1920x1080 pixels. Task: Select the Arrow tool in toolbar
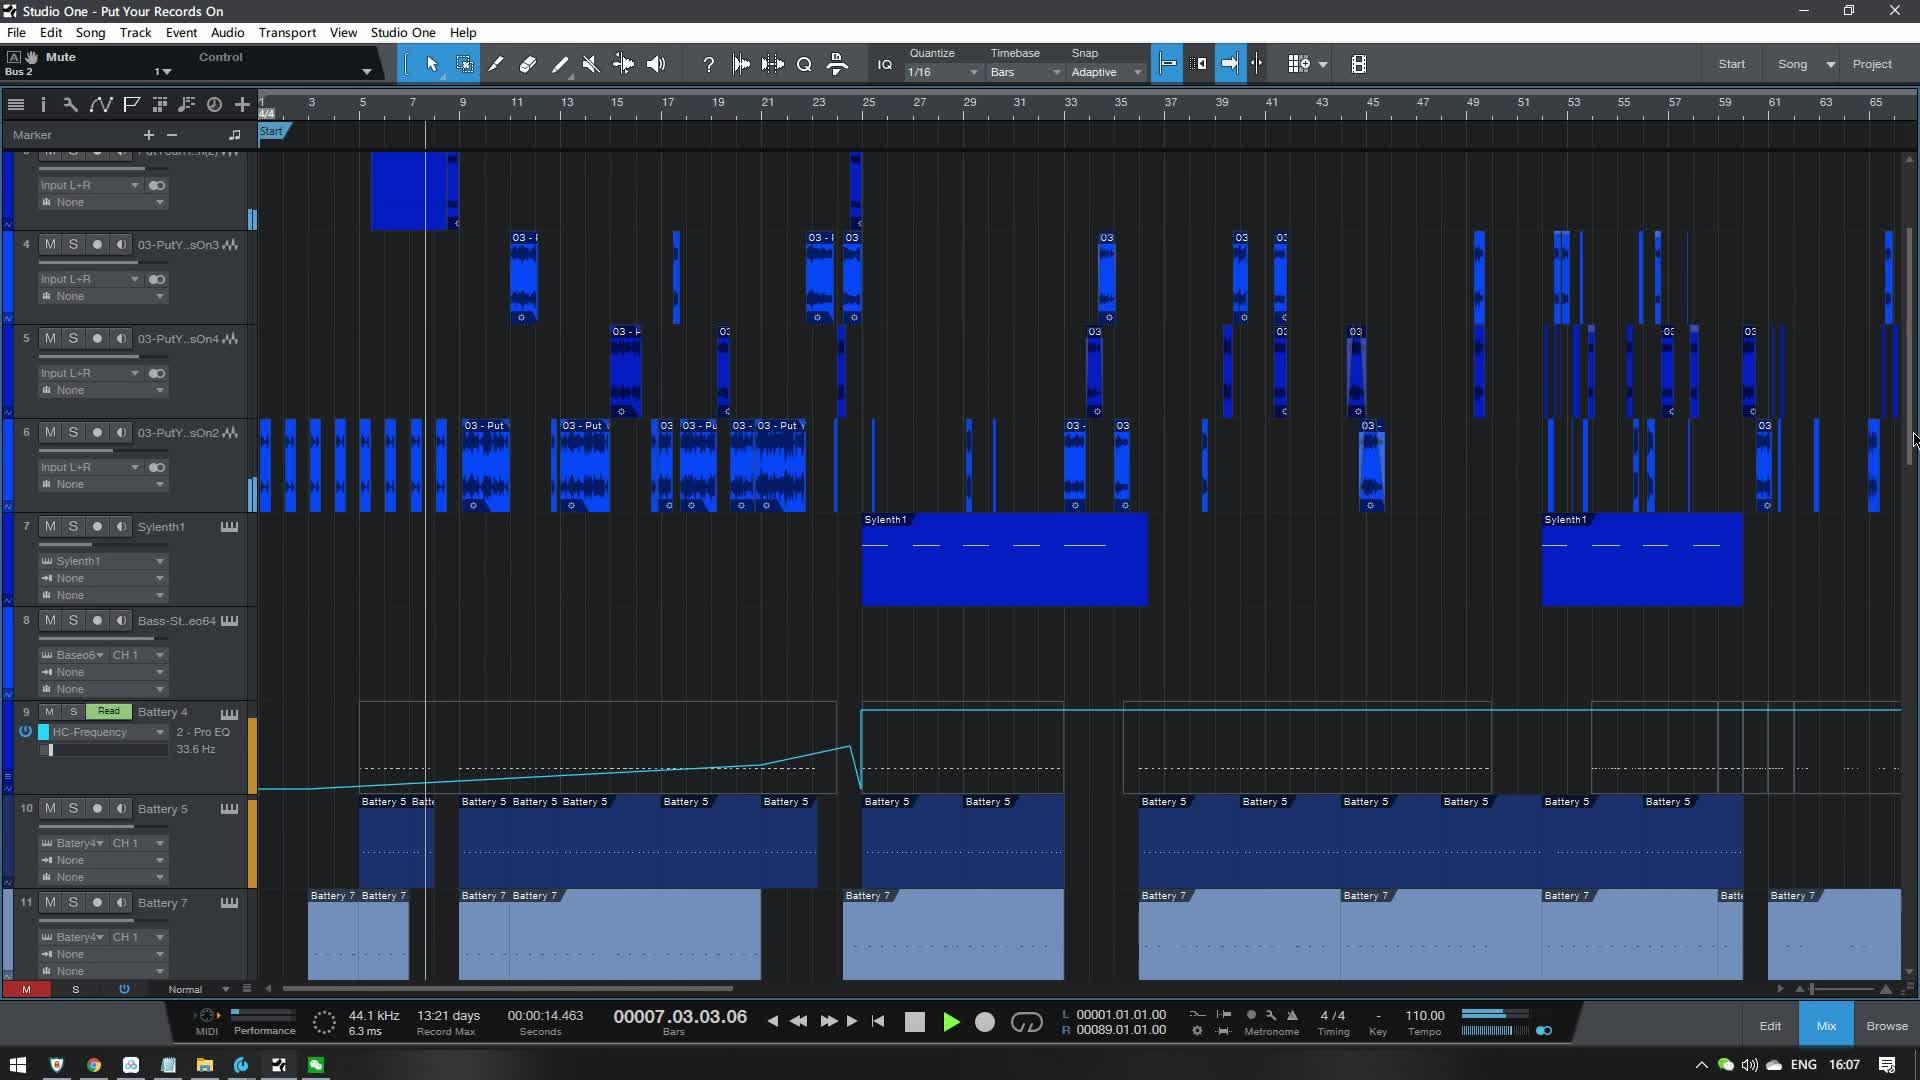pyautogui.click(x=432, y=64)
